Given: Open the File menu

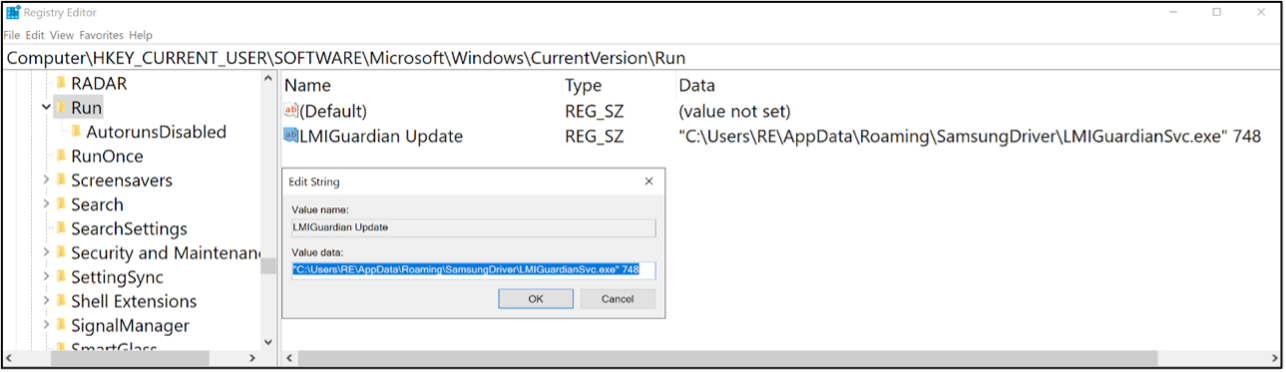Looking at the screenshot, I should (x=12, y=35).
